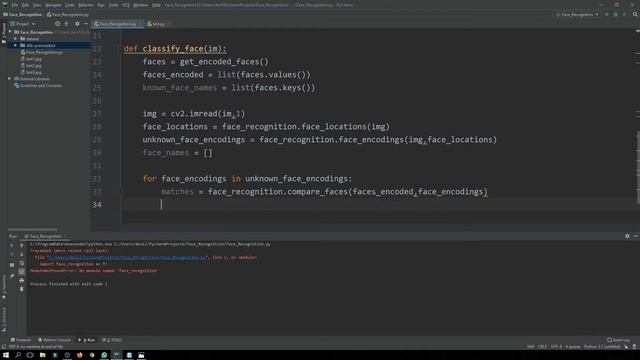Open Project panel gear settings
The height and width of the screenshot is (360, 640).
77,24
